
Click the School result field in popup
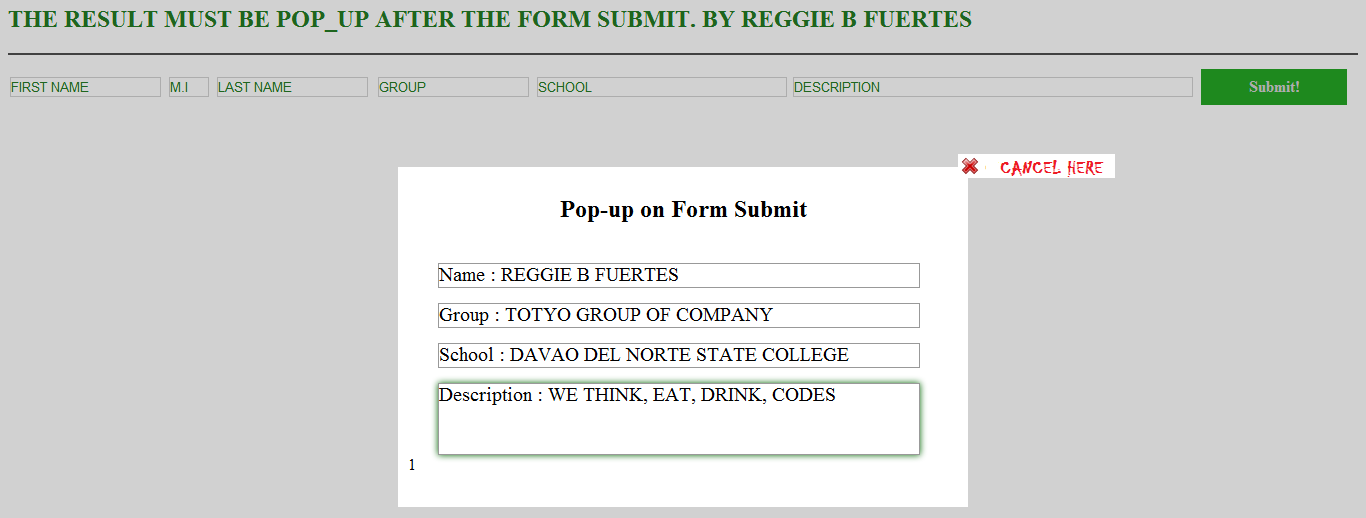coord(679,355)
